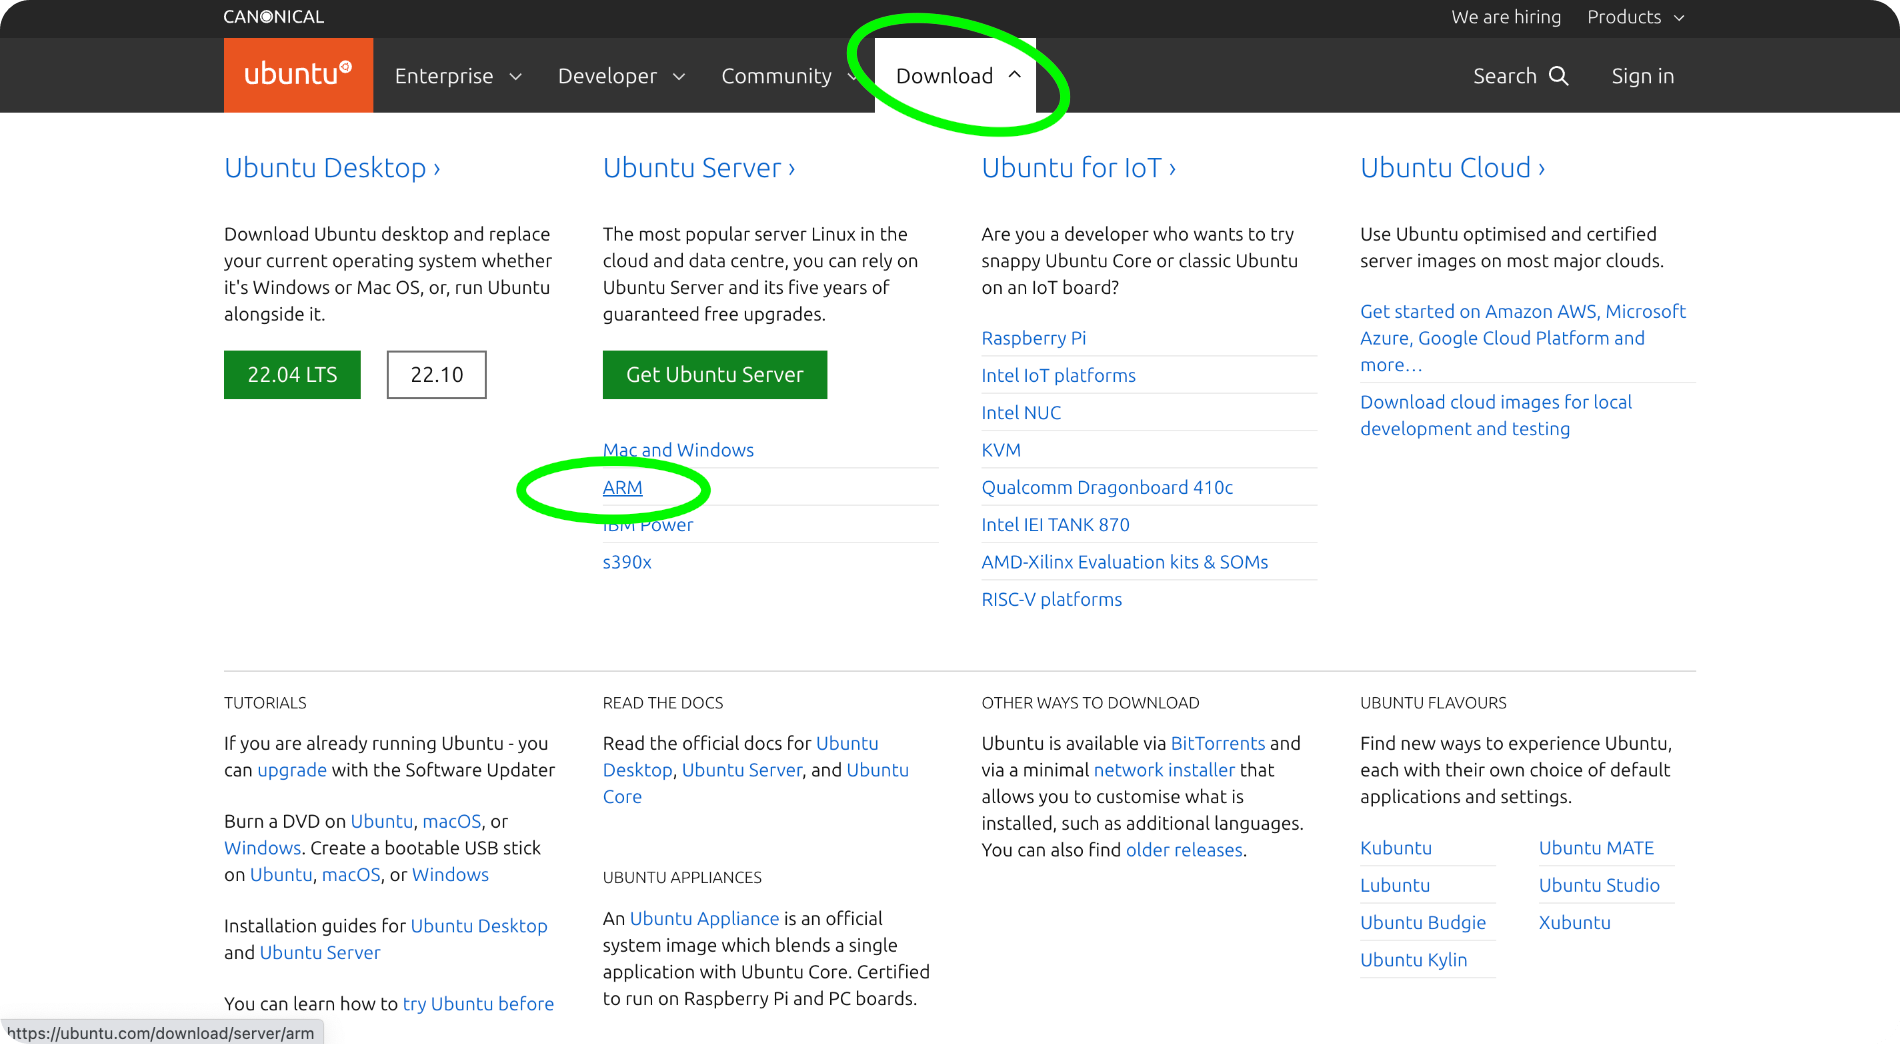The width and height of the screenshot is (1900, 1044).
Task: Open the Products dropdown
Action: pyautogui.click(x=1636, y=17)
